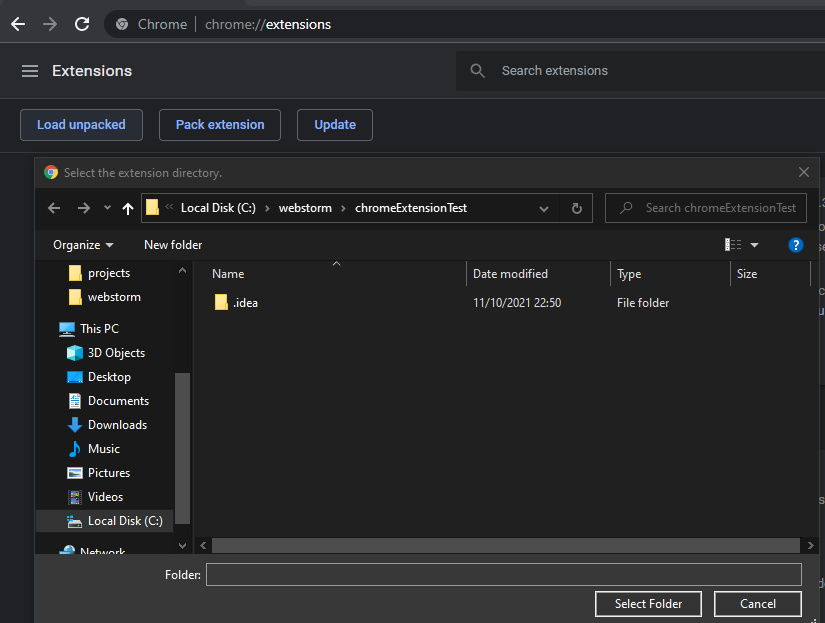Click the Search extensions field
825x623 pixels.
(x=640, y=71)
